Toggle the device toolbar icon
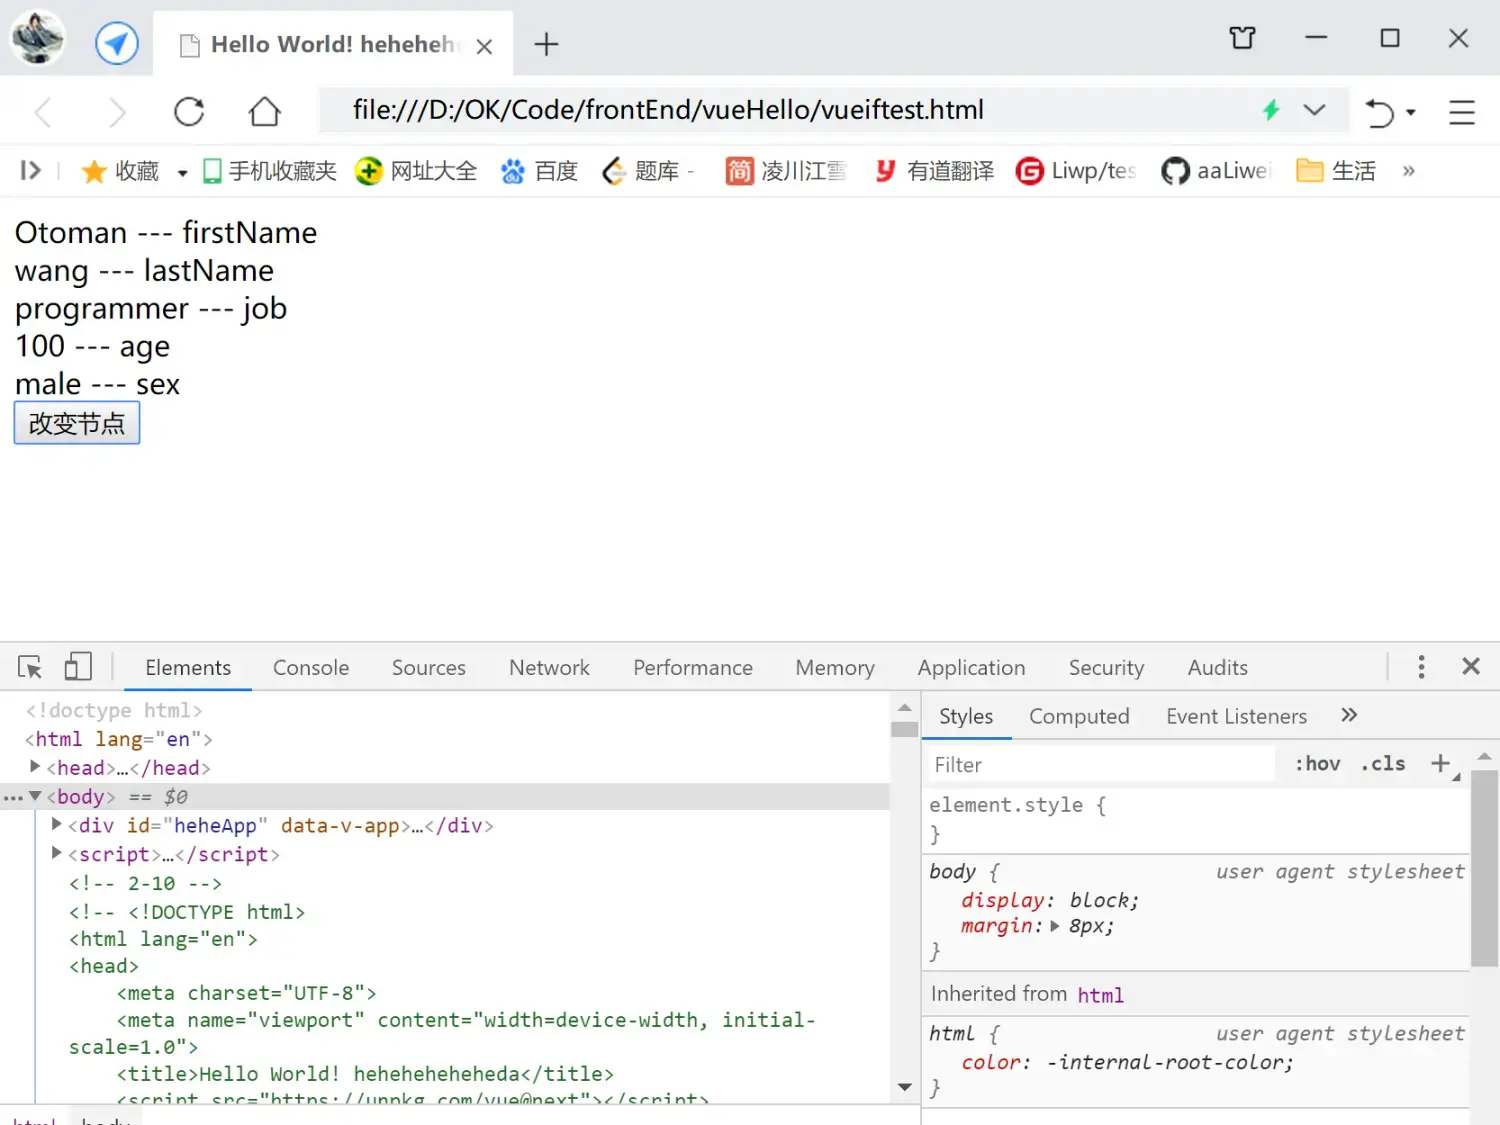The width and height of the screenshot is (1500, 1125). click(77, 667)
